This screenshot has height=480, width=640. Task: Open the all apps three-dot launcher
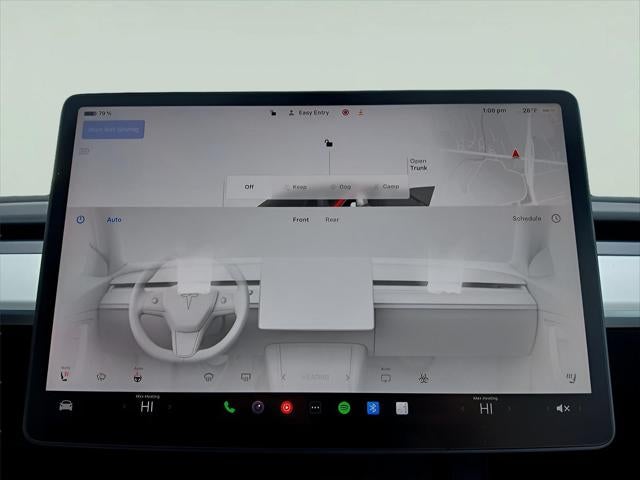pyautogui.click(x=315, y=408)
